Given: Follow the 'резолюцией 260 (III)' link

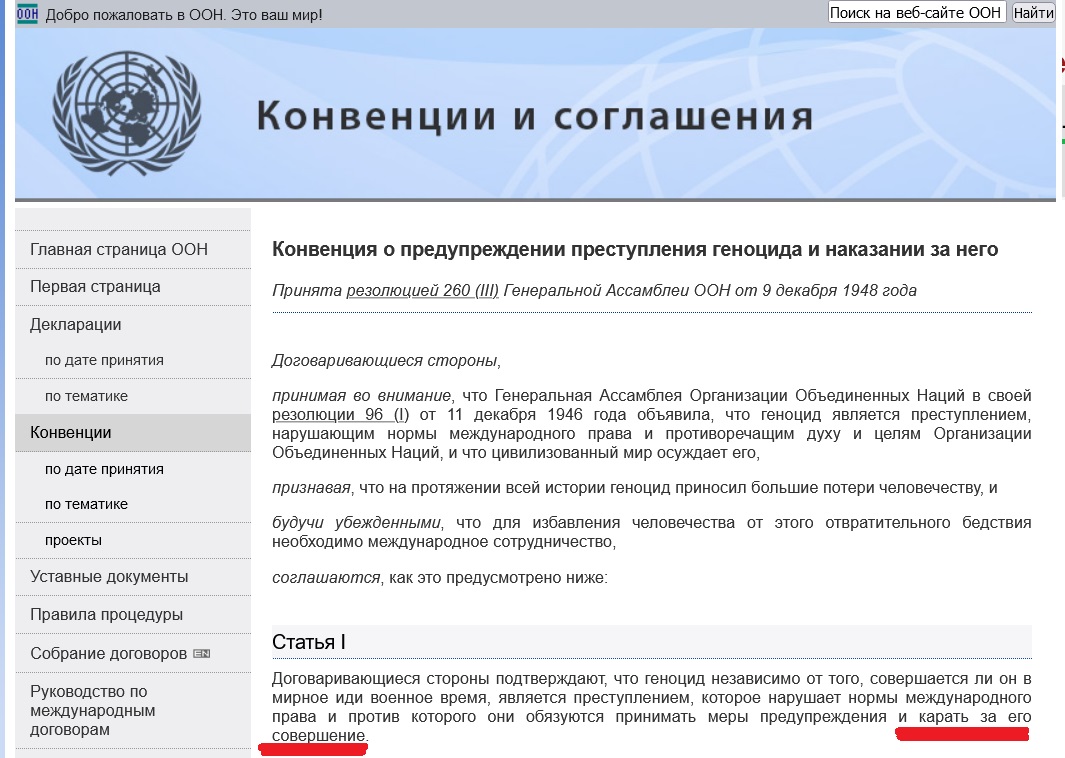Looking at the screenshot, I should coord(422,291).
